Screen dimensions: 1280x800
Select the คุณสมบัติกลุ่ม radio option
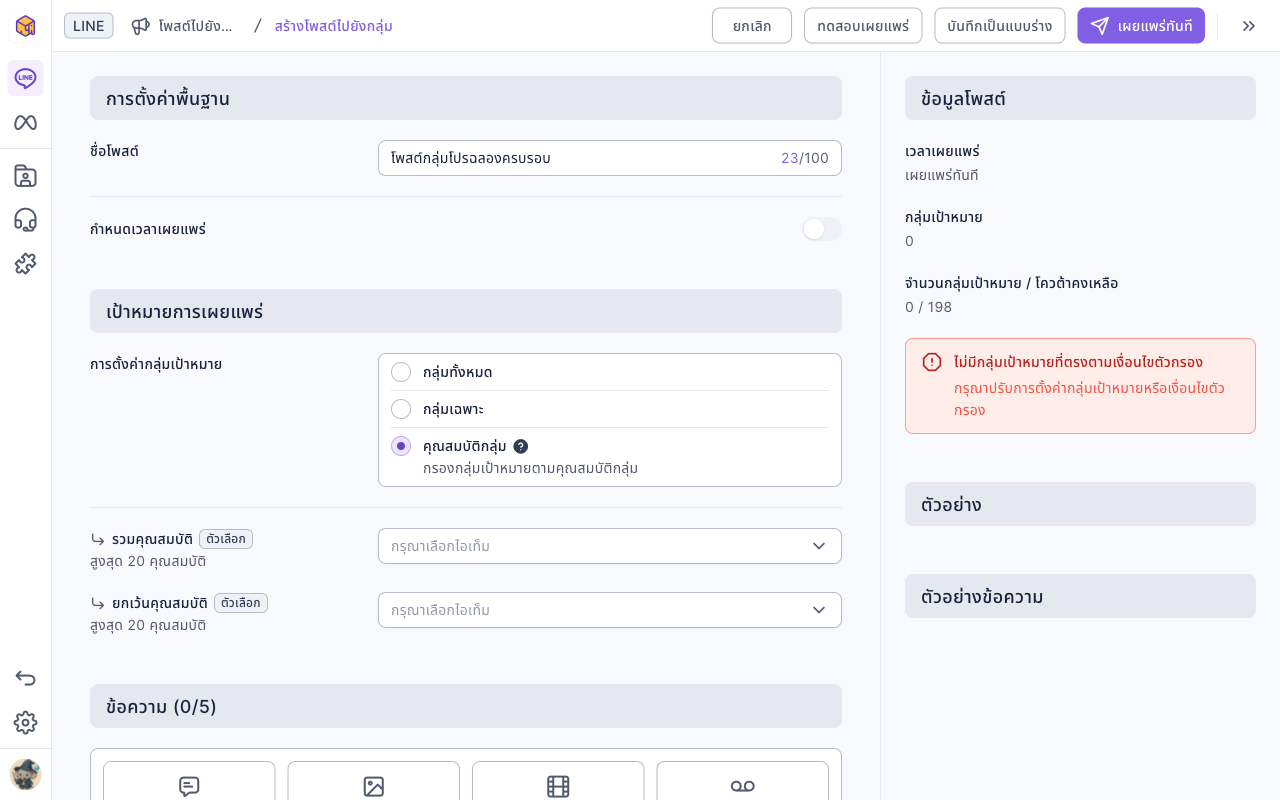coord(401,446)
